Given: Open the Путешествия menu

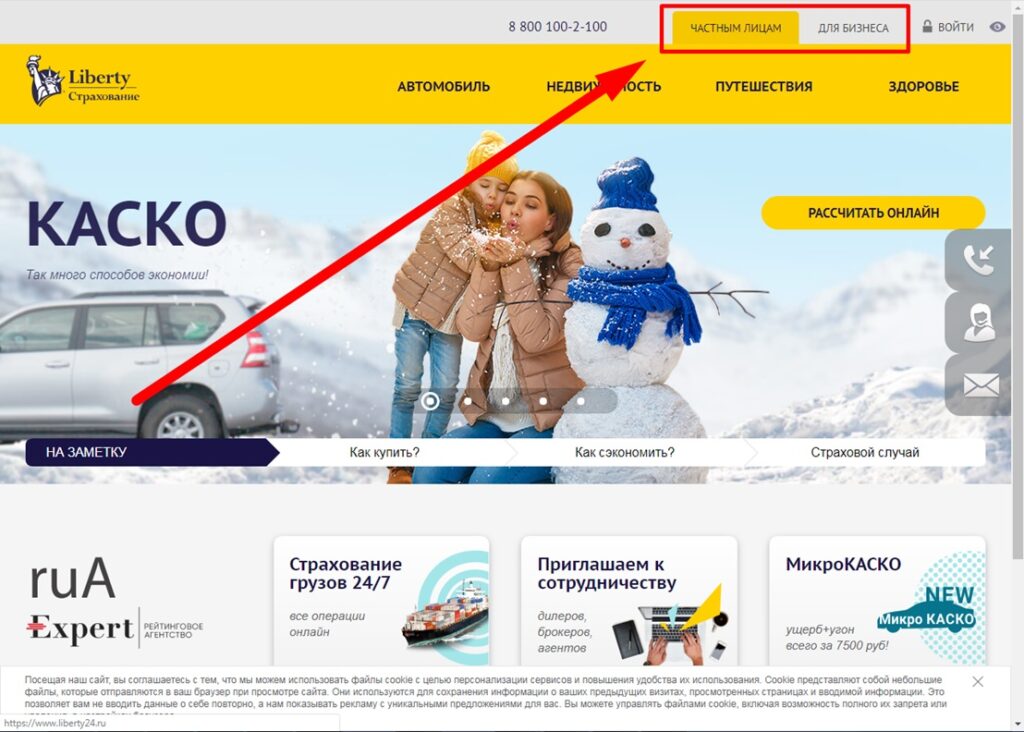Looking at the screenshot, I should (x=763, y=86).
